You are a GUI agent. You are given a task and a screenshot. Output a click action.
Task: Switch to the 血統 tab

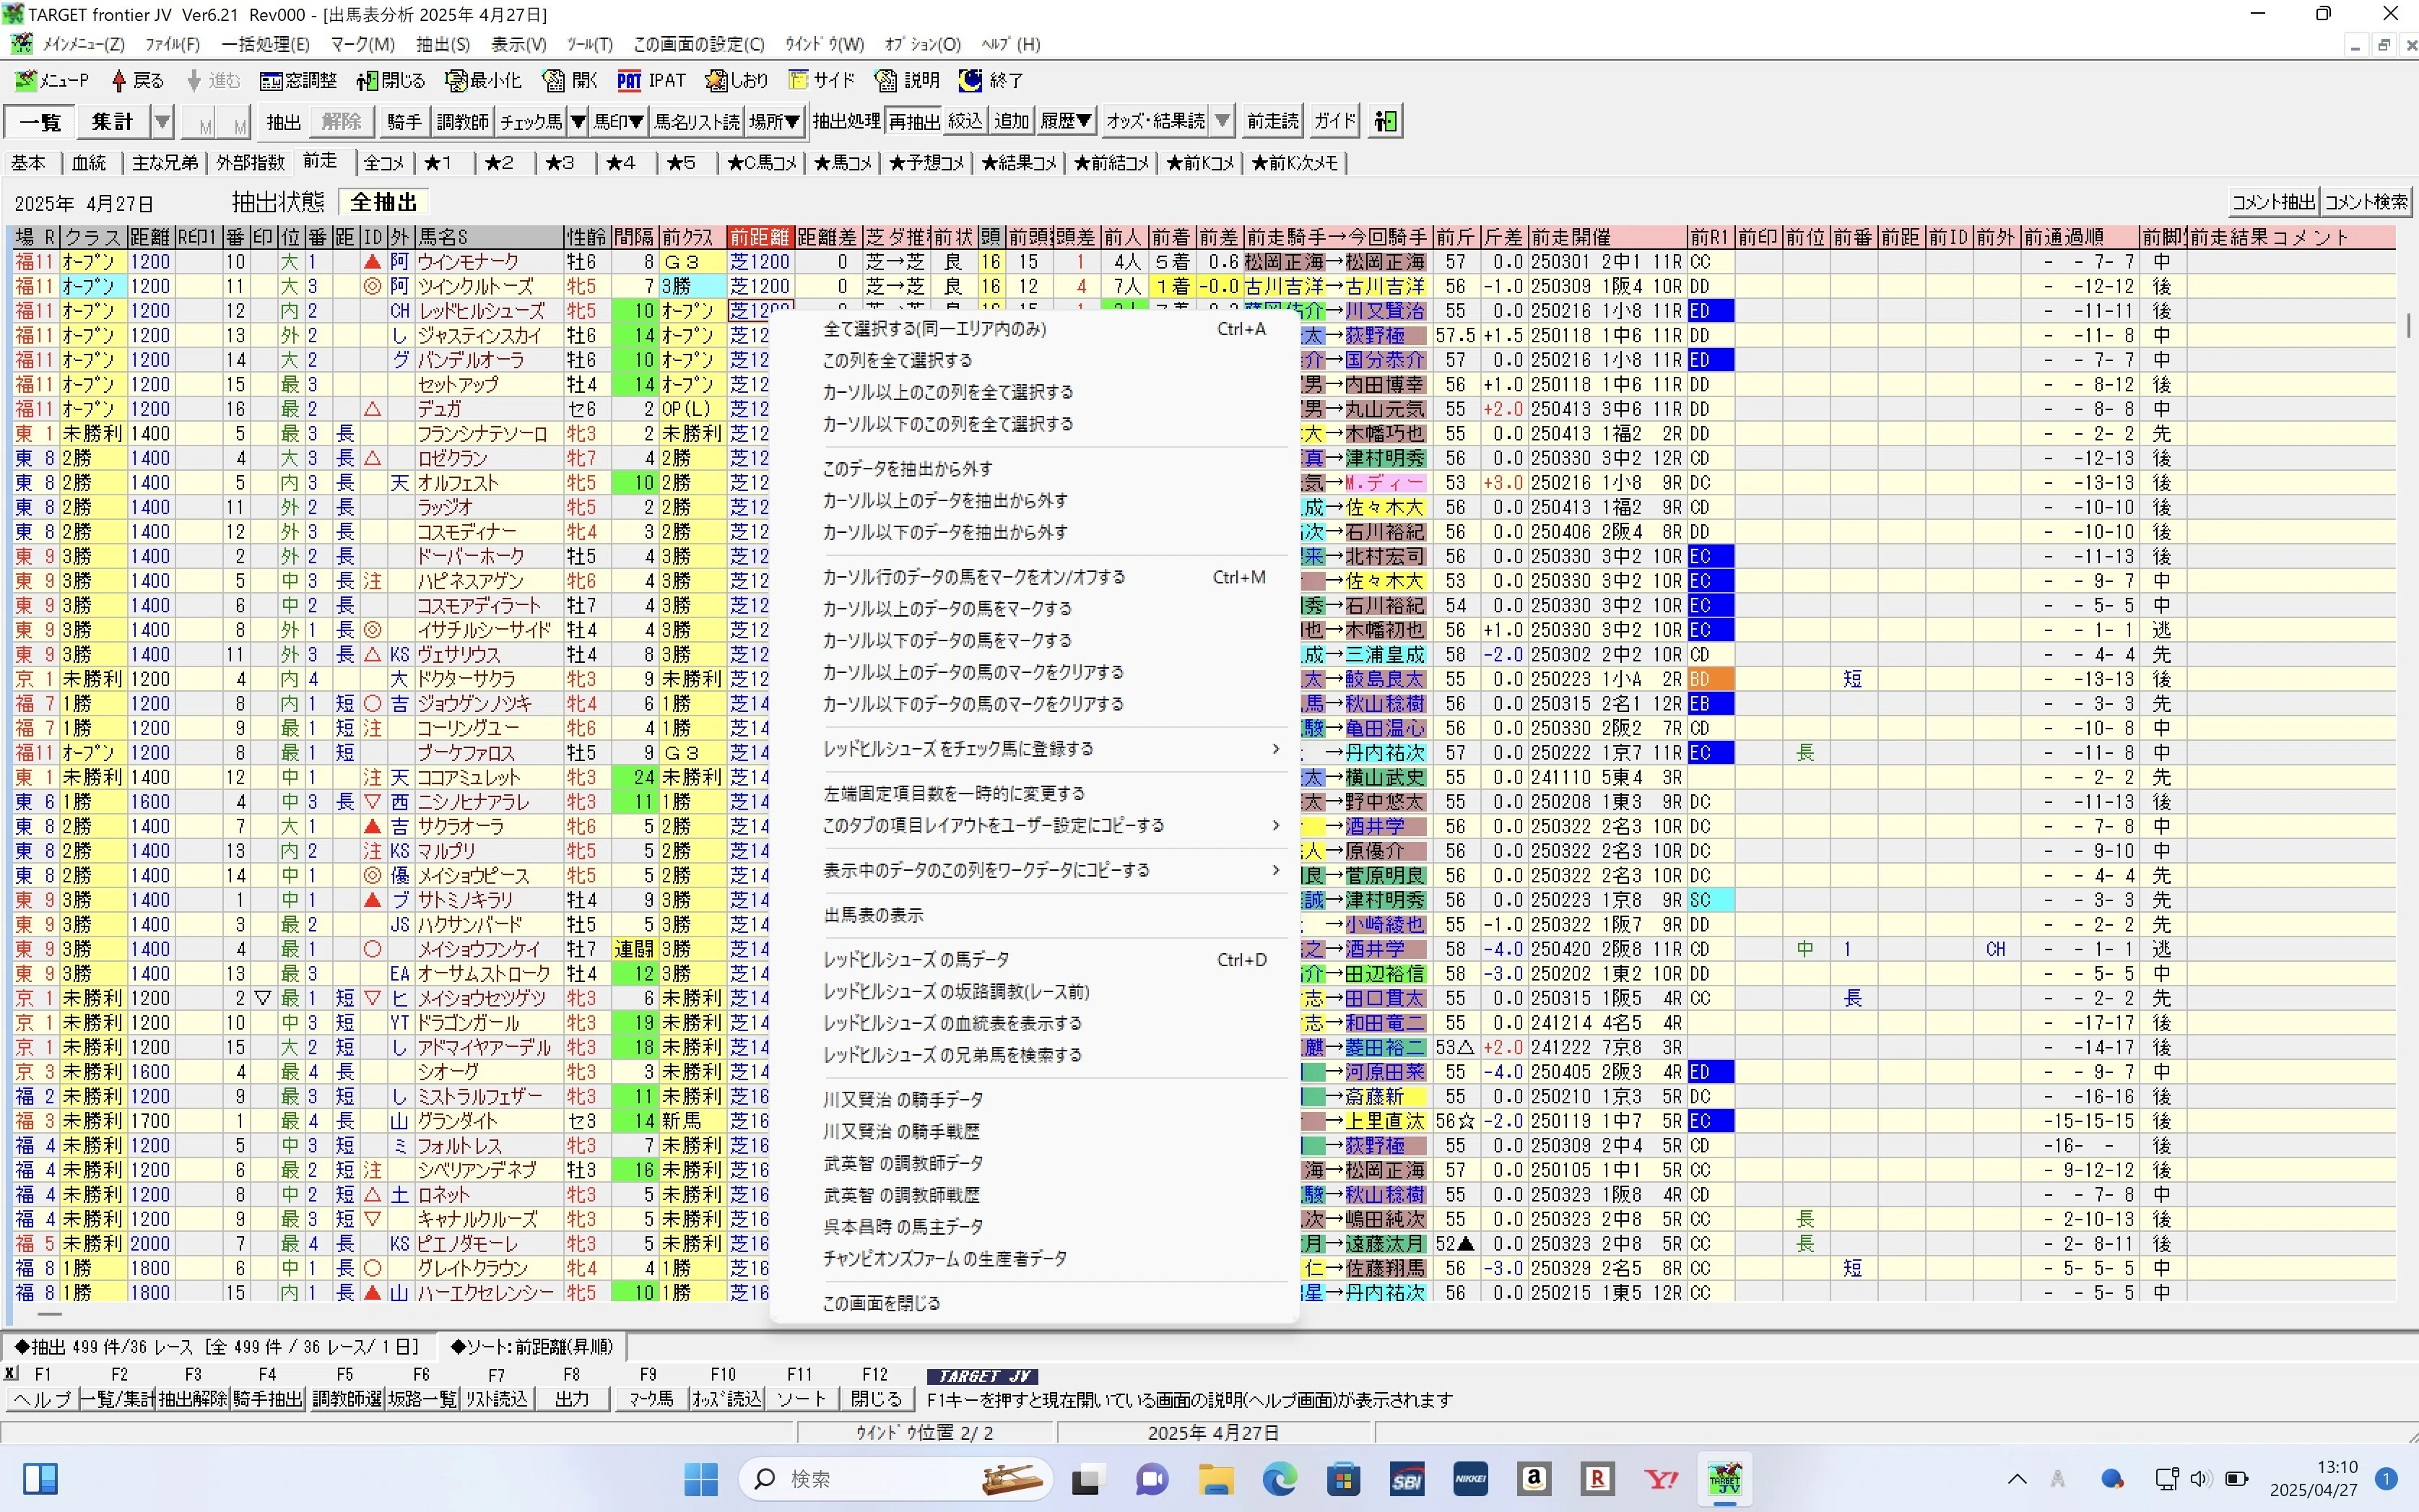[x=89, y=162]
